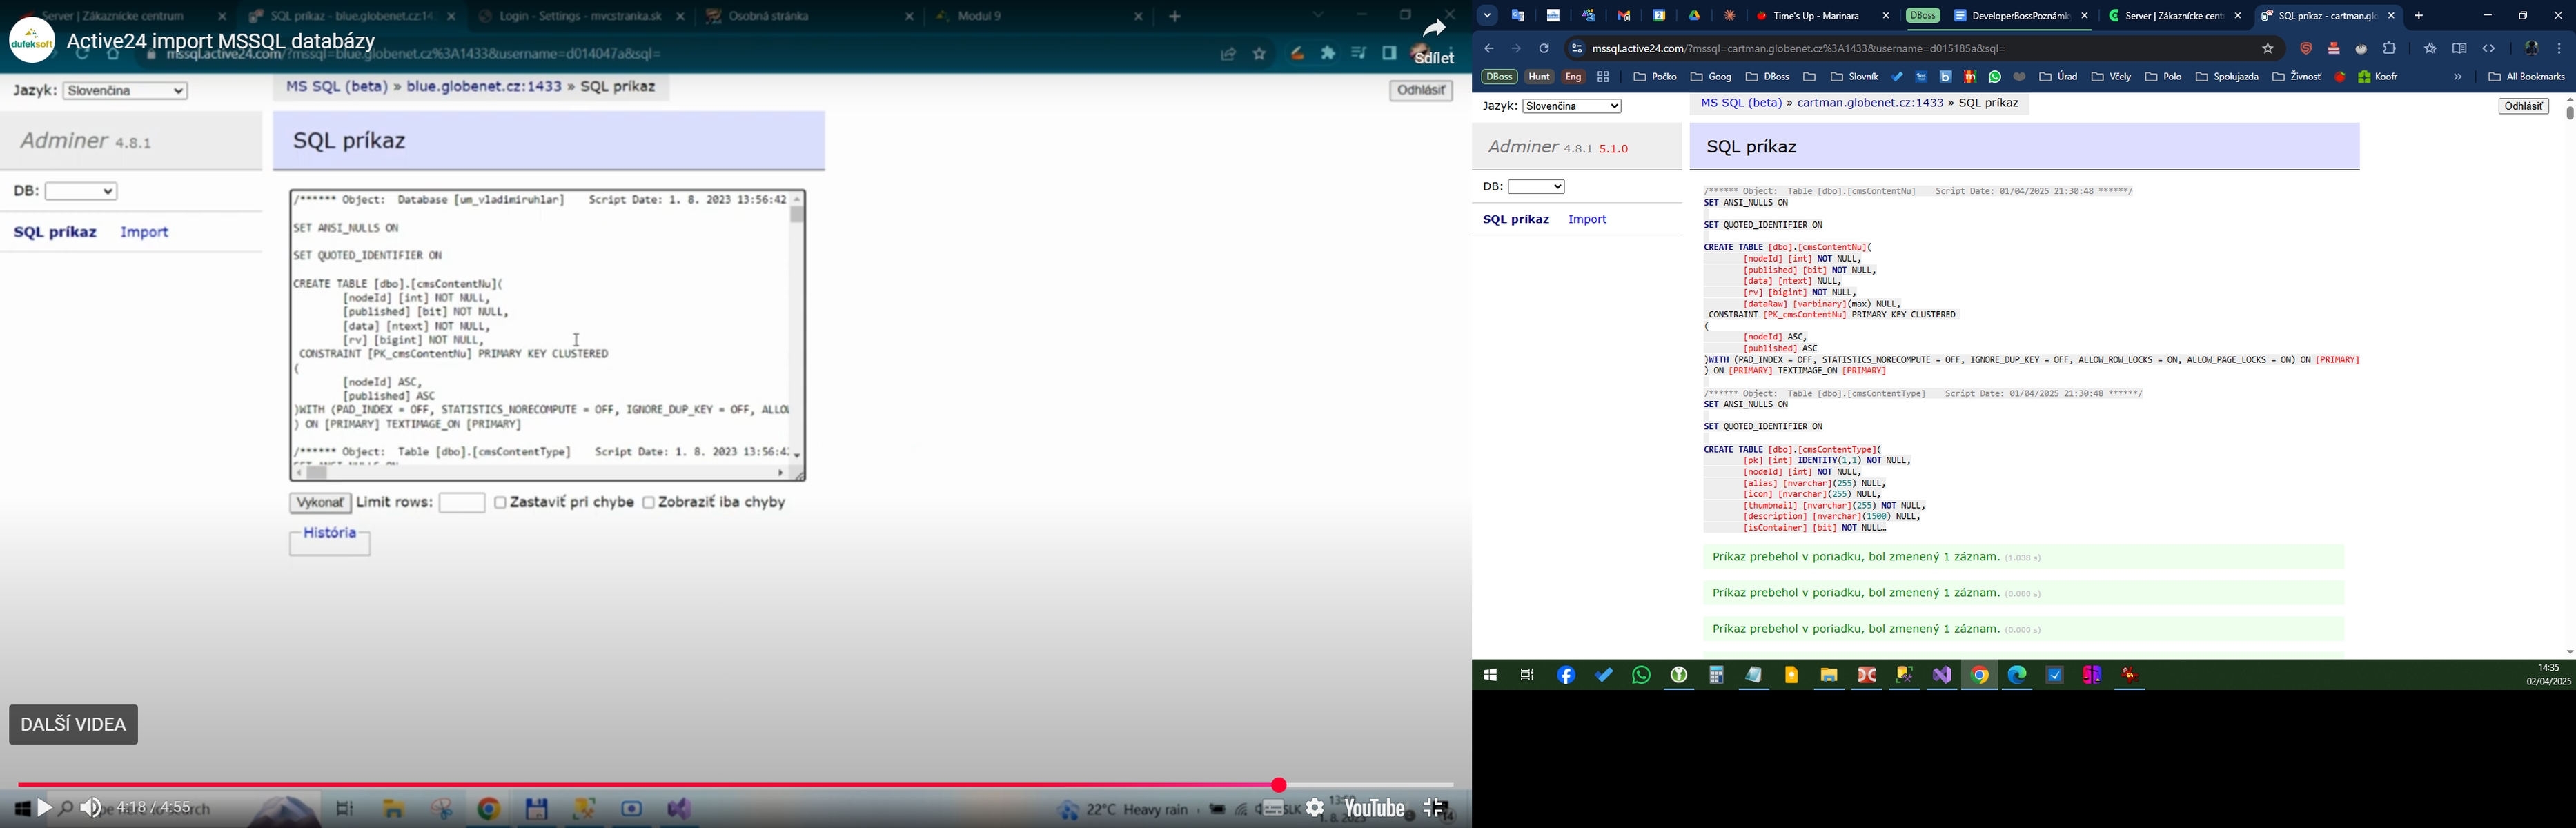Check Zobraziť iba chyby in video
The height and width of the screenshot is (828, 2576).
648,503
